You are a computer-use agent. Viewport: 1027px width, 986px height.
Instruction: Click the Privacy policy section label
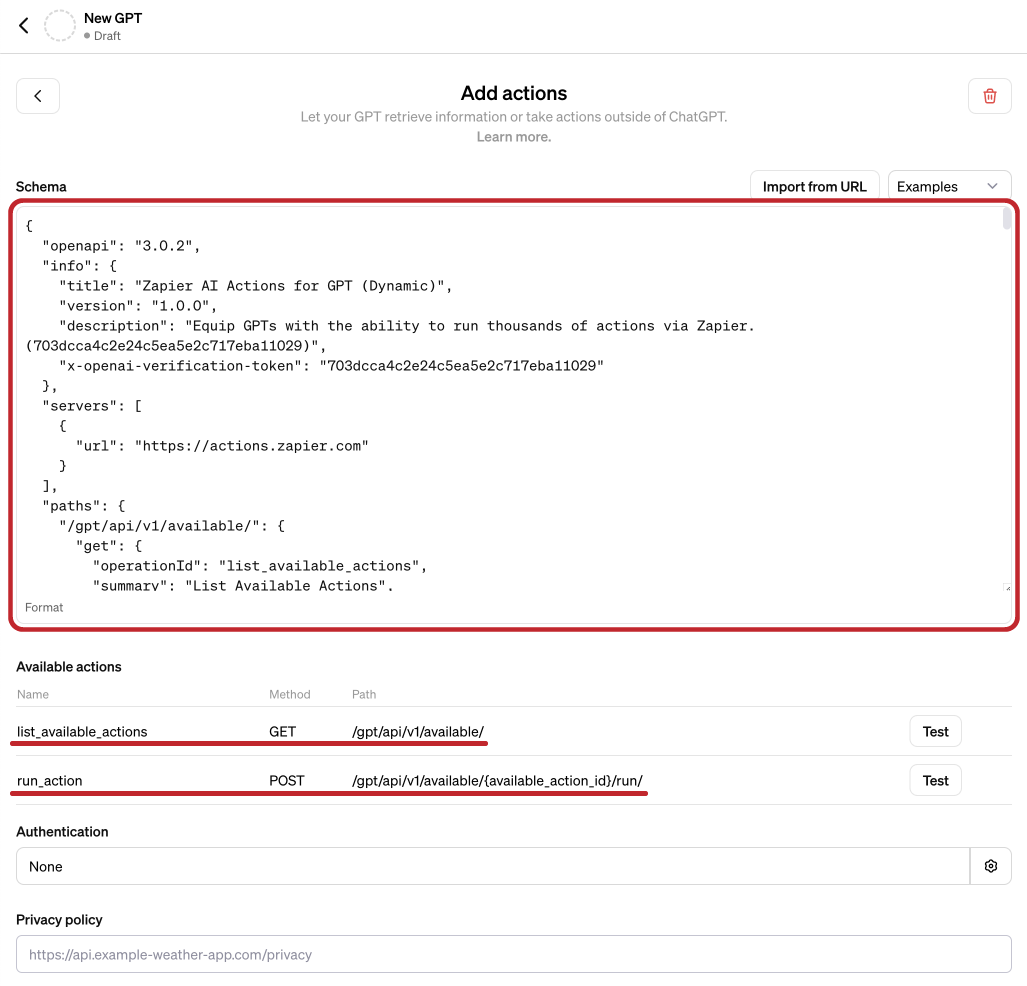(59, 920)
